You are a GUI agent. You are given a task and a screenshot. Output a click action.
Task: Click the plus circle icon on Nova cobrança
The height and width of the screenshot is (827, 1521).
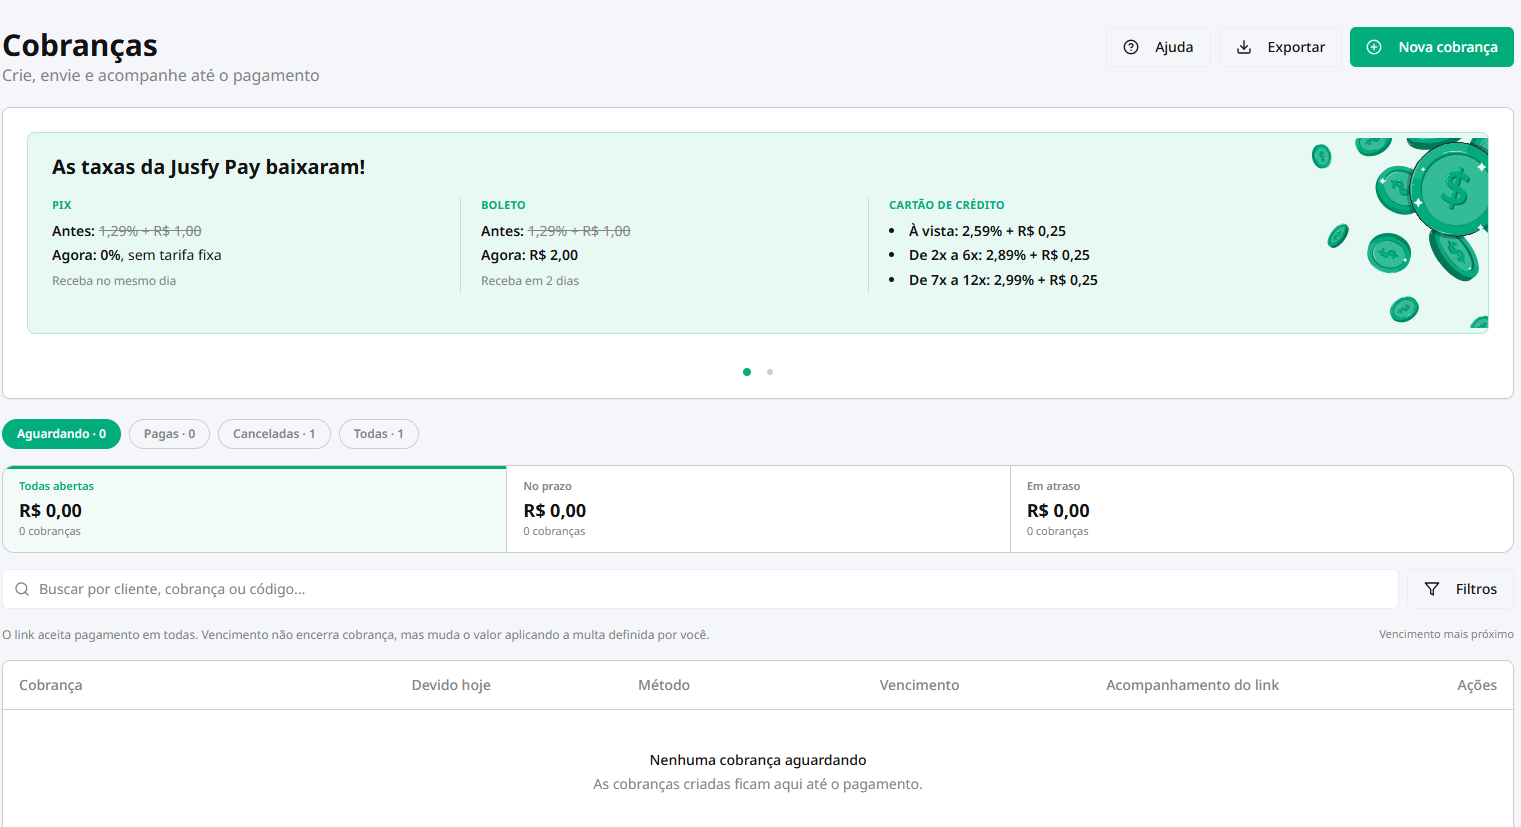click(1374, 47)
